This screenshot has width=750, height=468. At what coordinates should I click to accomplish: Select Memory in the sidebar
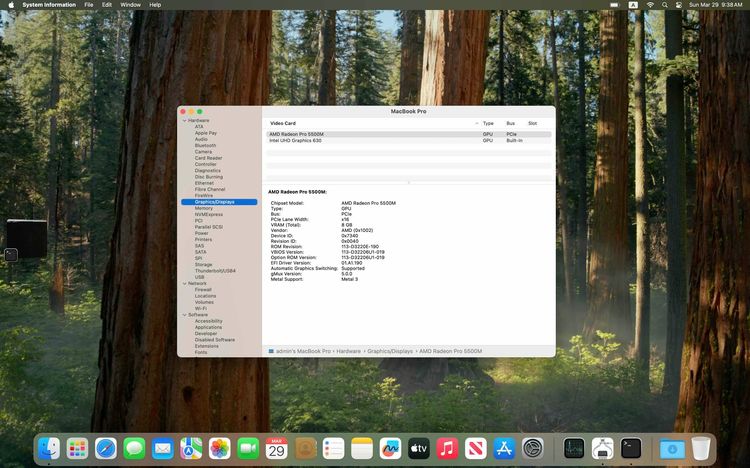204,208
